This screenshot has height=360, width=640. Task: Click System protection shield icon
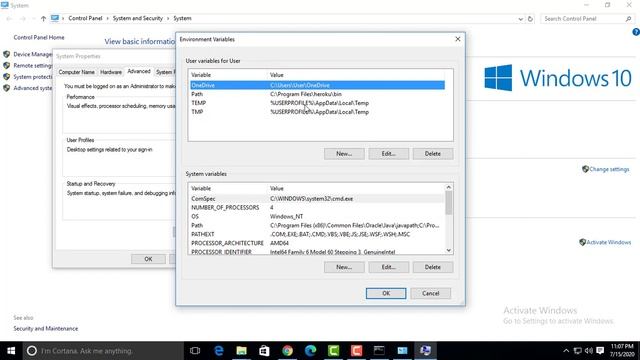click(7, 77)
